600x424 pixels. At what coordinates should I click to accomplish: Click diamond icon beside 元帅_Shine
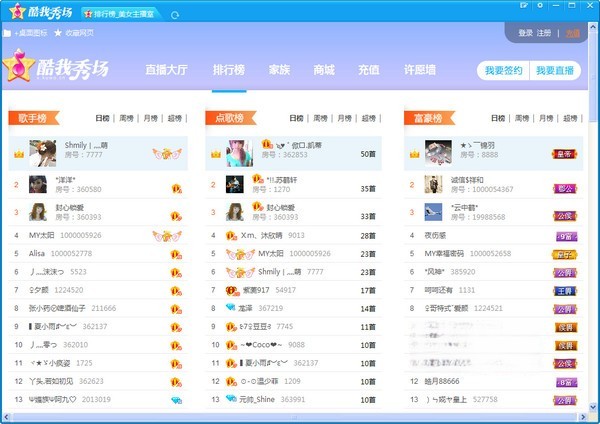pyautogui.click(x=231, y=398)
